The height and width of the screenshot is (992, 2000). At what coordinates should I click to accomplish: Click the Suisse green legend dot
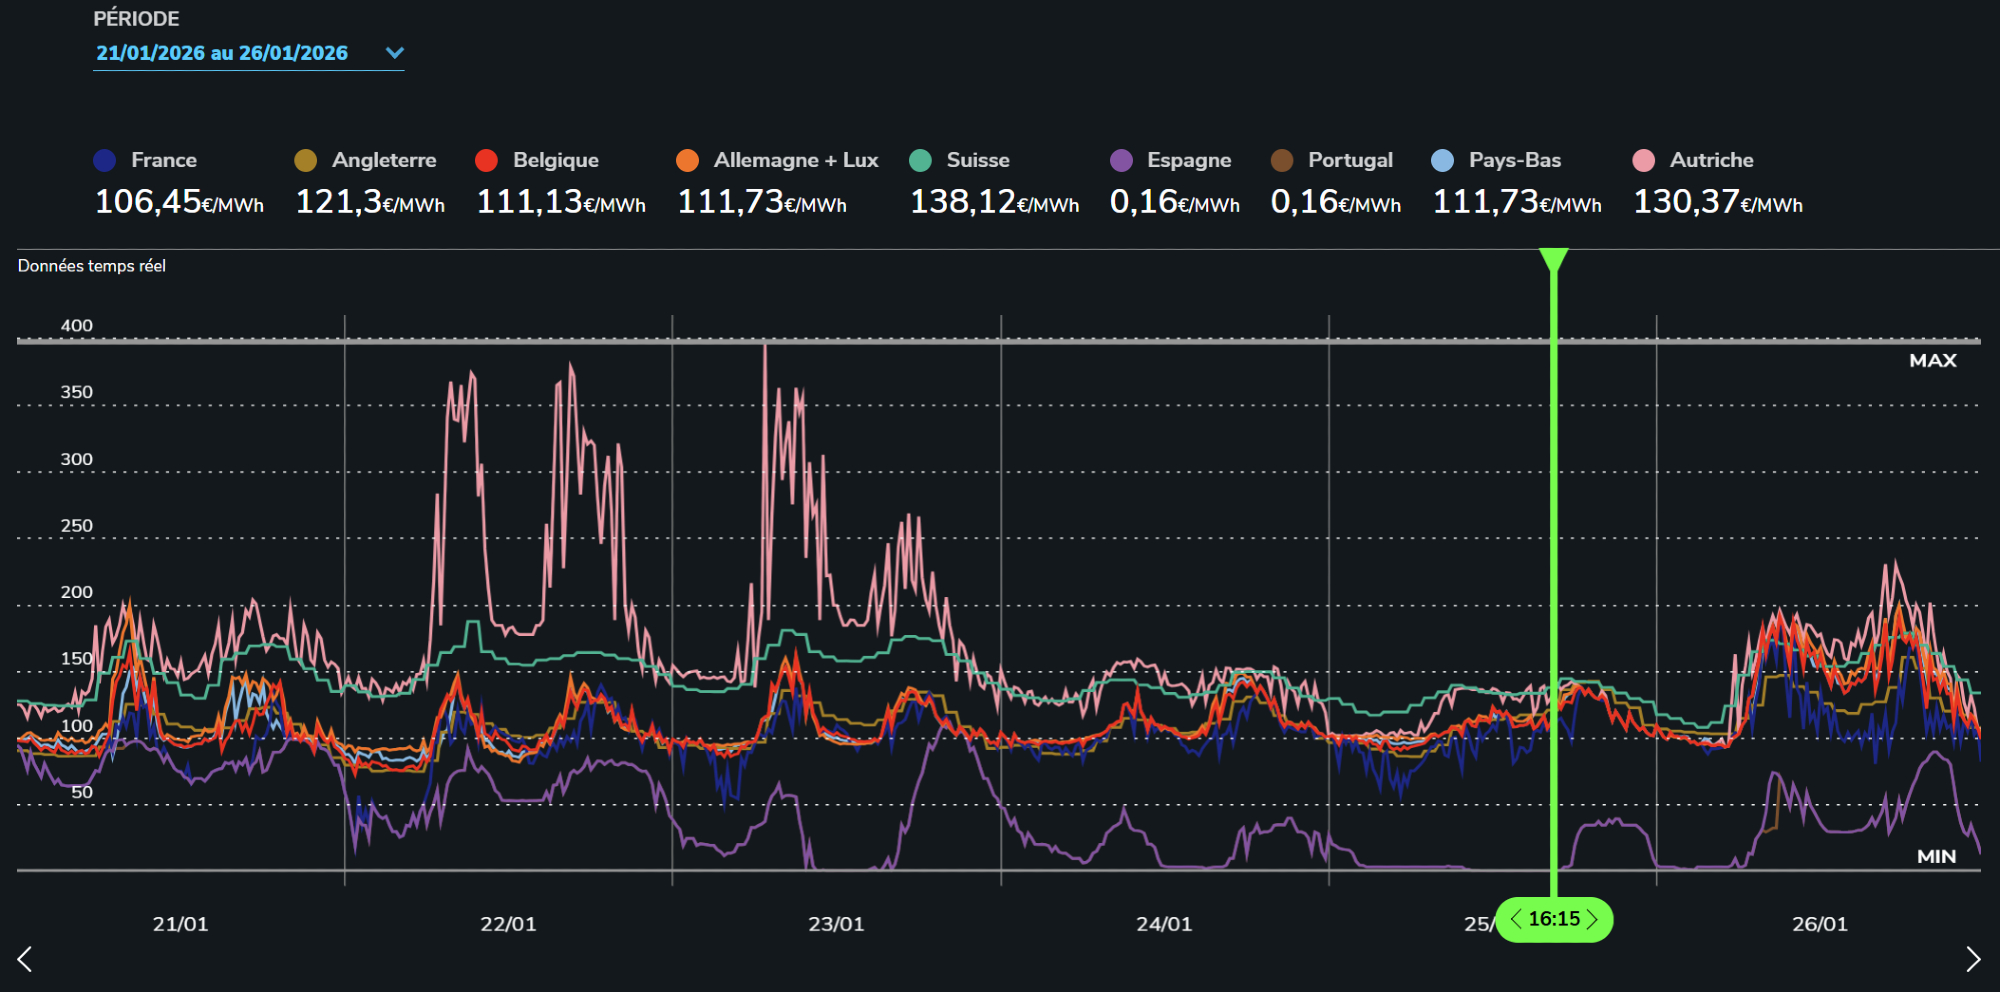pos(921,160)
